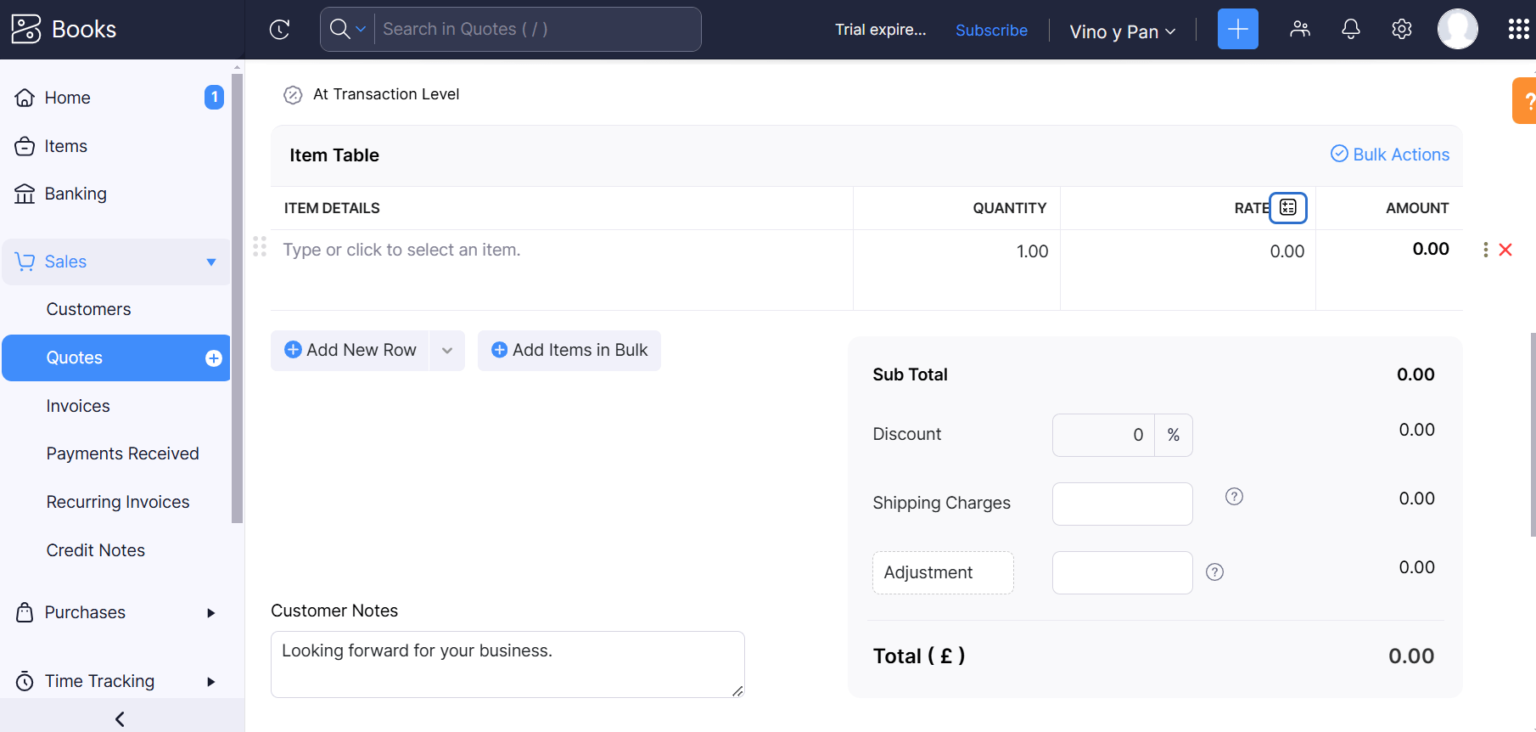Screen dimensions: 1536x732
Task: Open Bulk Actions for the item table
Action: 1389,154
